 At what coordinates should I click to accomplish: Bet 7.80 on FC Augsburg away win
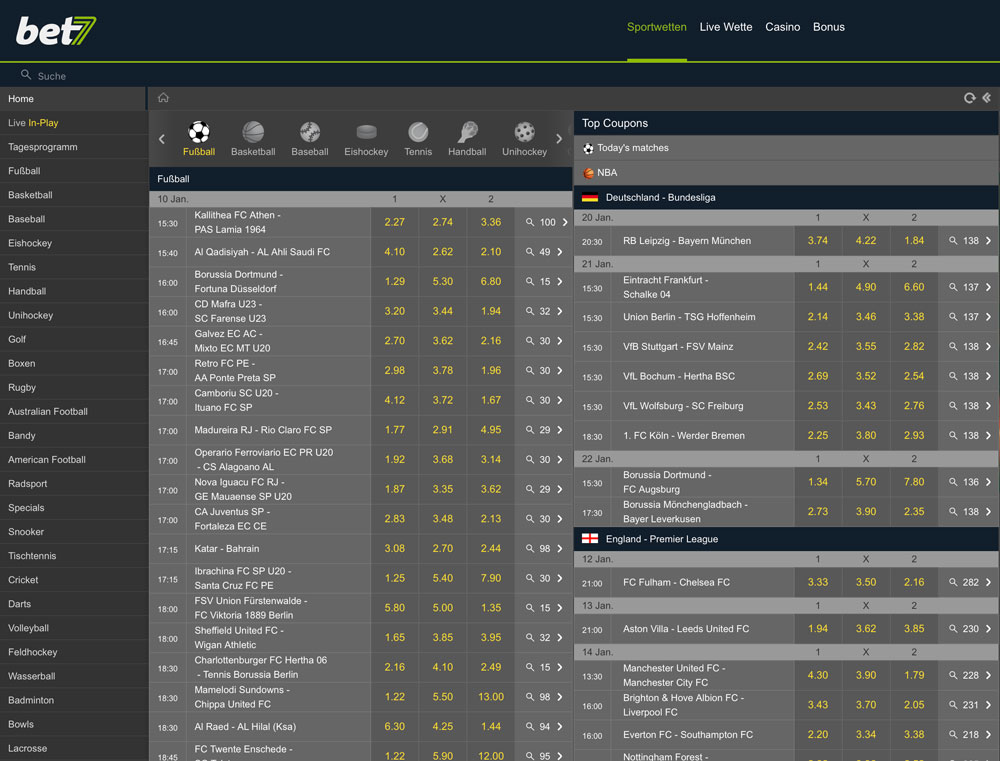click(x=914, y=482)
